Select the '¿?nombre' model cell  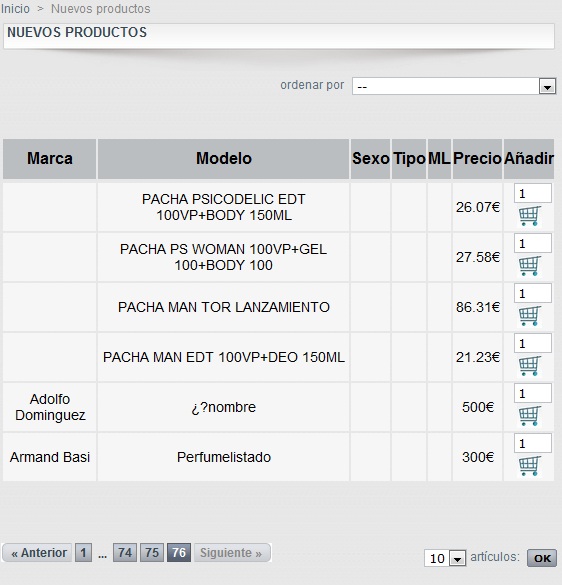[224, 407]
